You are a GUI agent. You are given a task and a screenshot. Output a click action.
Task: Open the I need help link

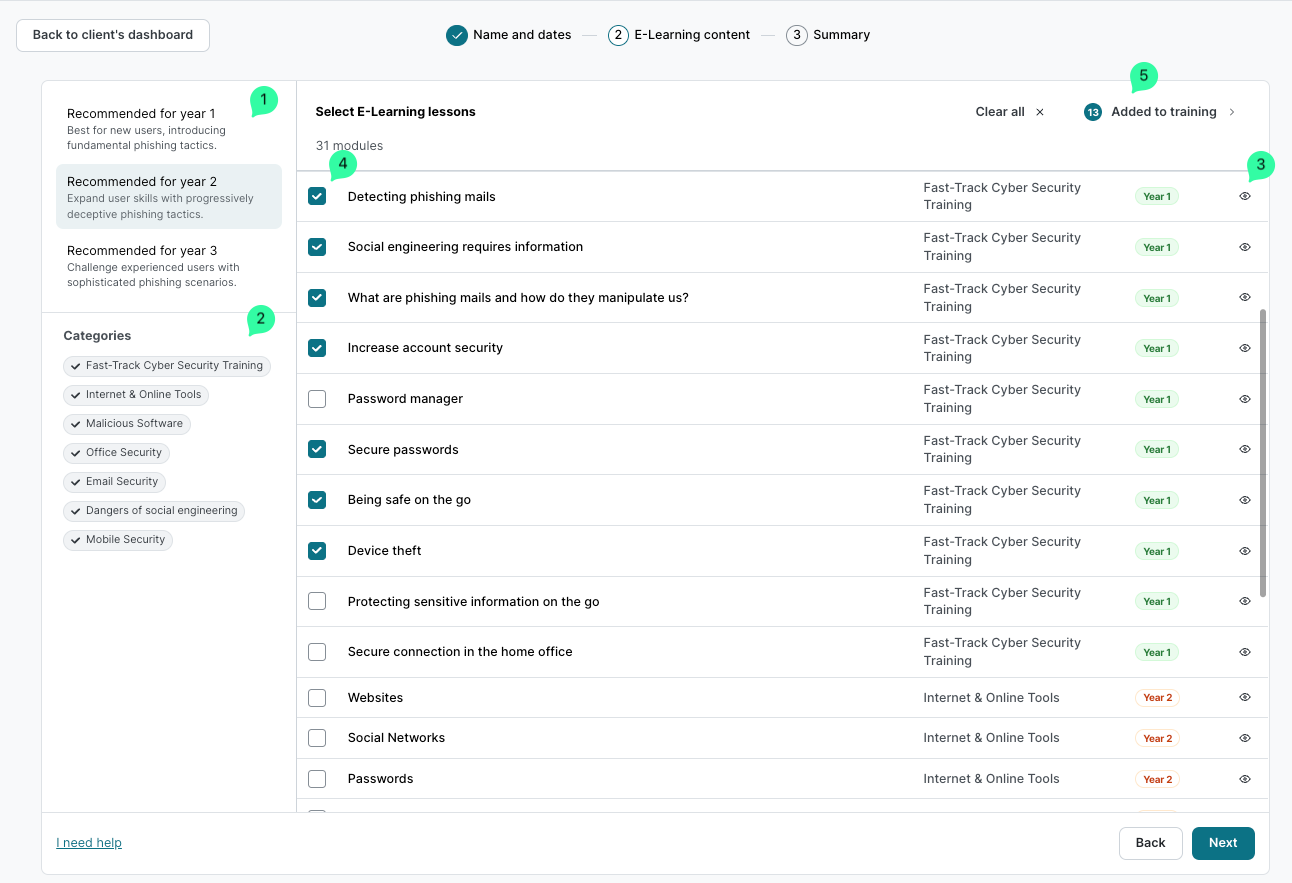click(x=89, y=843)
